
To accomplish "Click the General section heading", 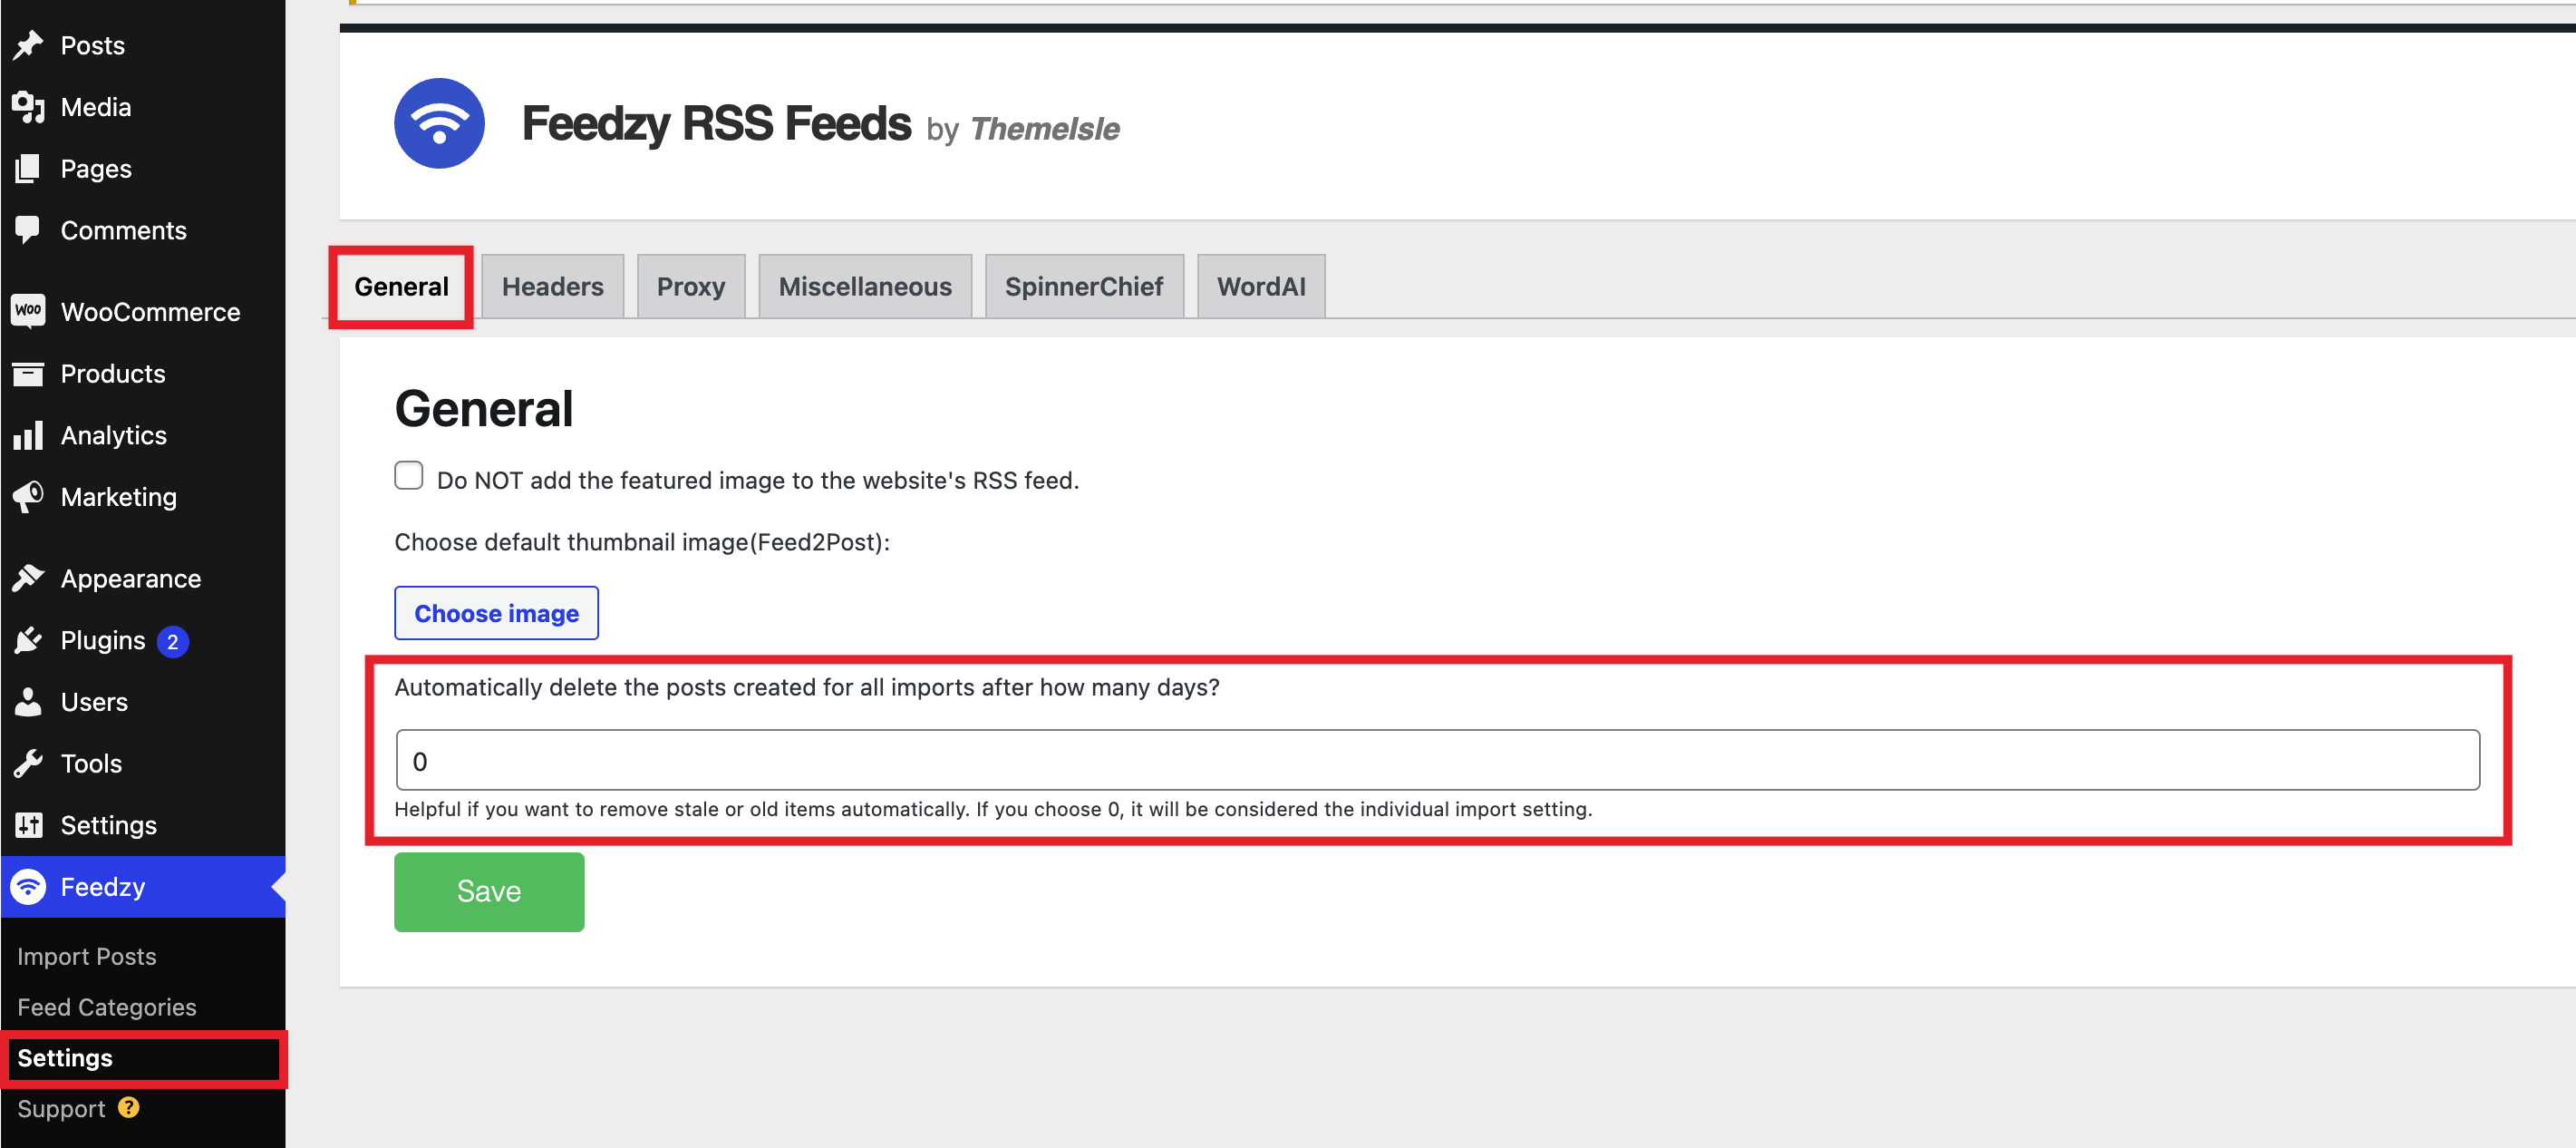I will [x=484, y=408].
